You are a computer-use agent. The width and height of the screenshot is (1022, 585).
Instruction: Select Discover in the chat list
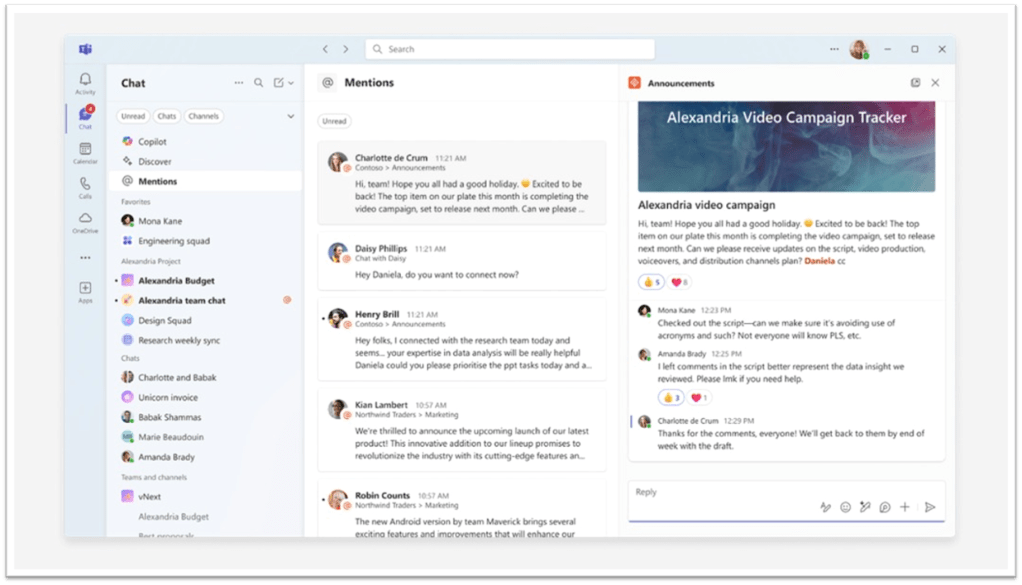click(x=154, y=161)
